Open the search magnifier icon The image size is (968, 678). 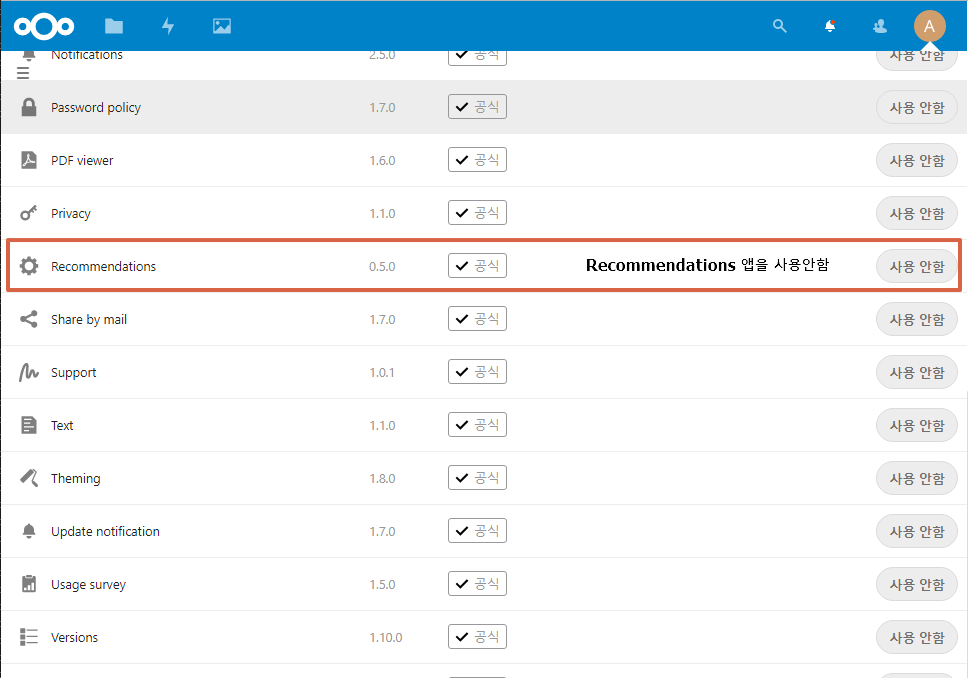tap(780, 26)
